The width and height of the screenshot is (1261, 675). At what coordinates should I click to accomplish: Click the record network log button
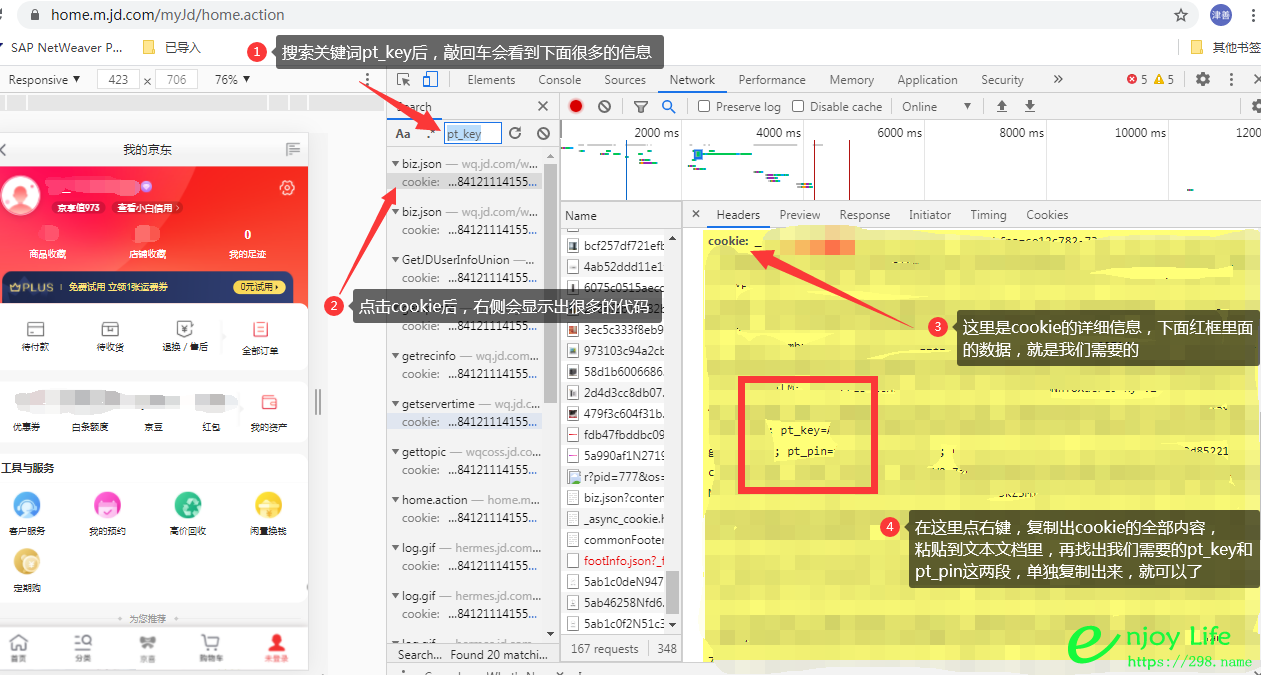pyautogui.click(x=576, y=106)
